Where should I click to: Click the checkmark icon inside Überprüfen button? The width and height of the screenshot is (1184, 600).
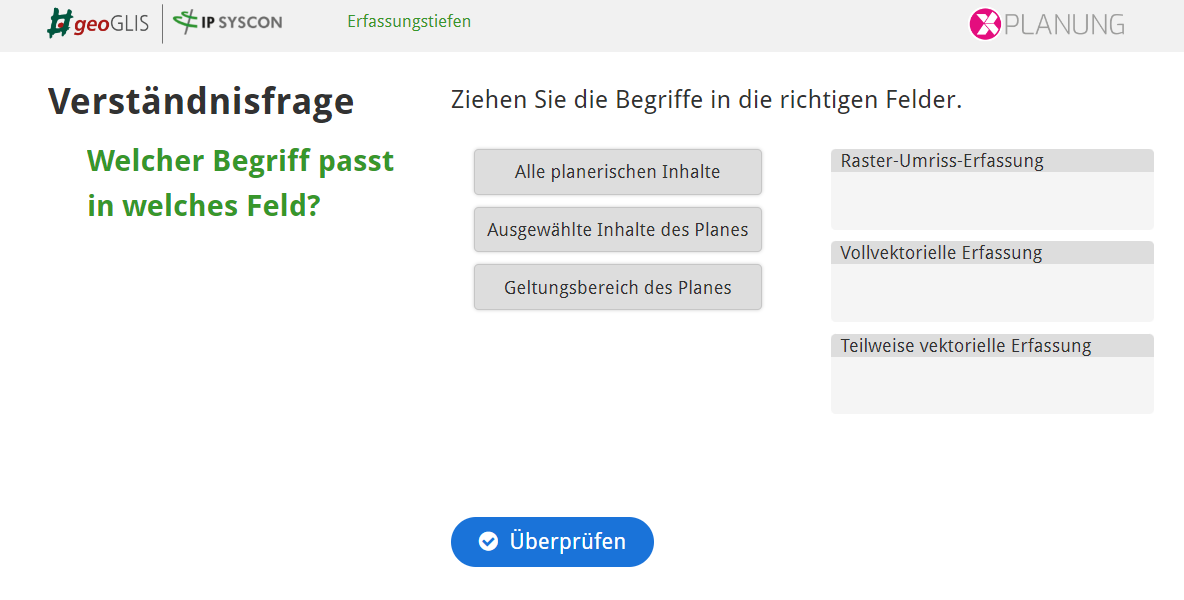click(x=487, y=541)
